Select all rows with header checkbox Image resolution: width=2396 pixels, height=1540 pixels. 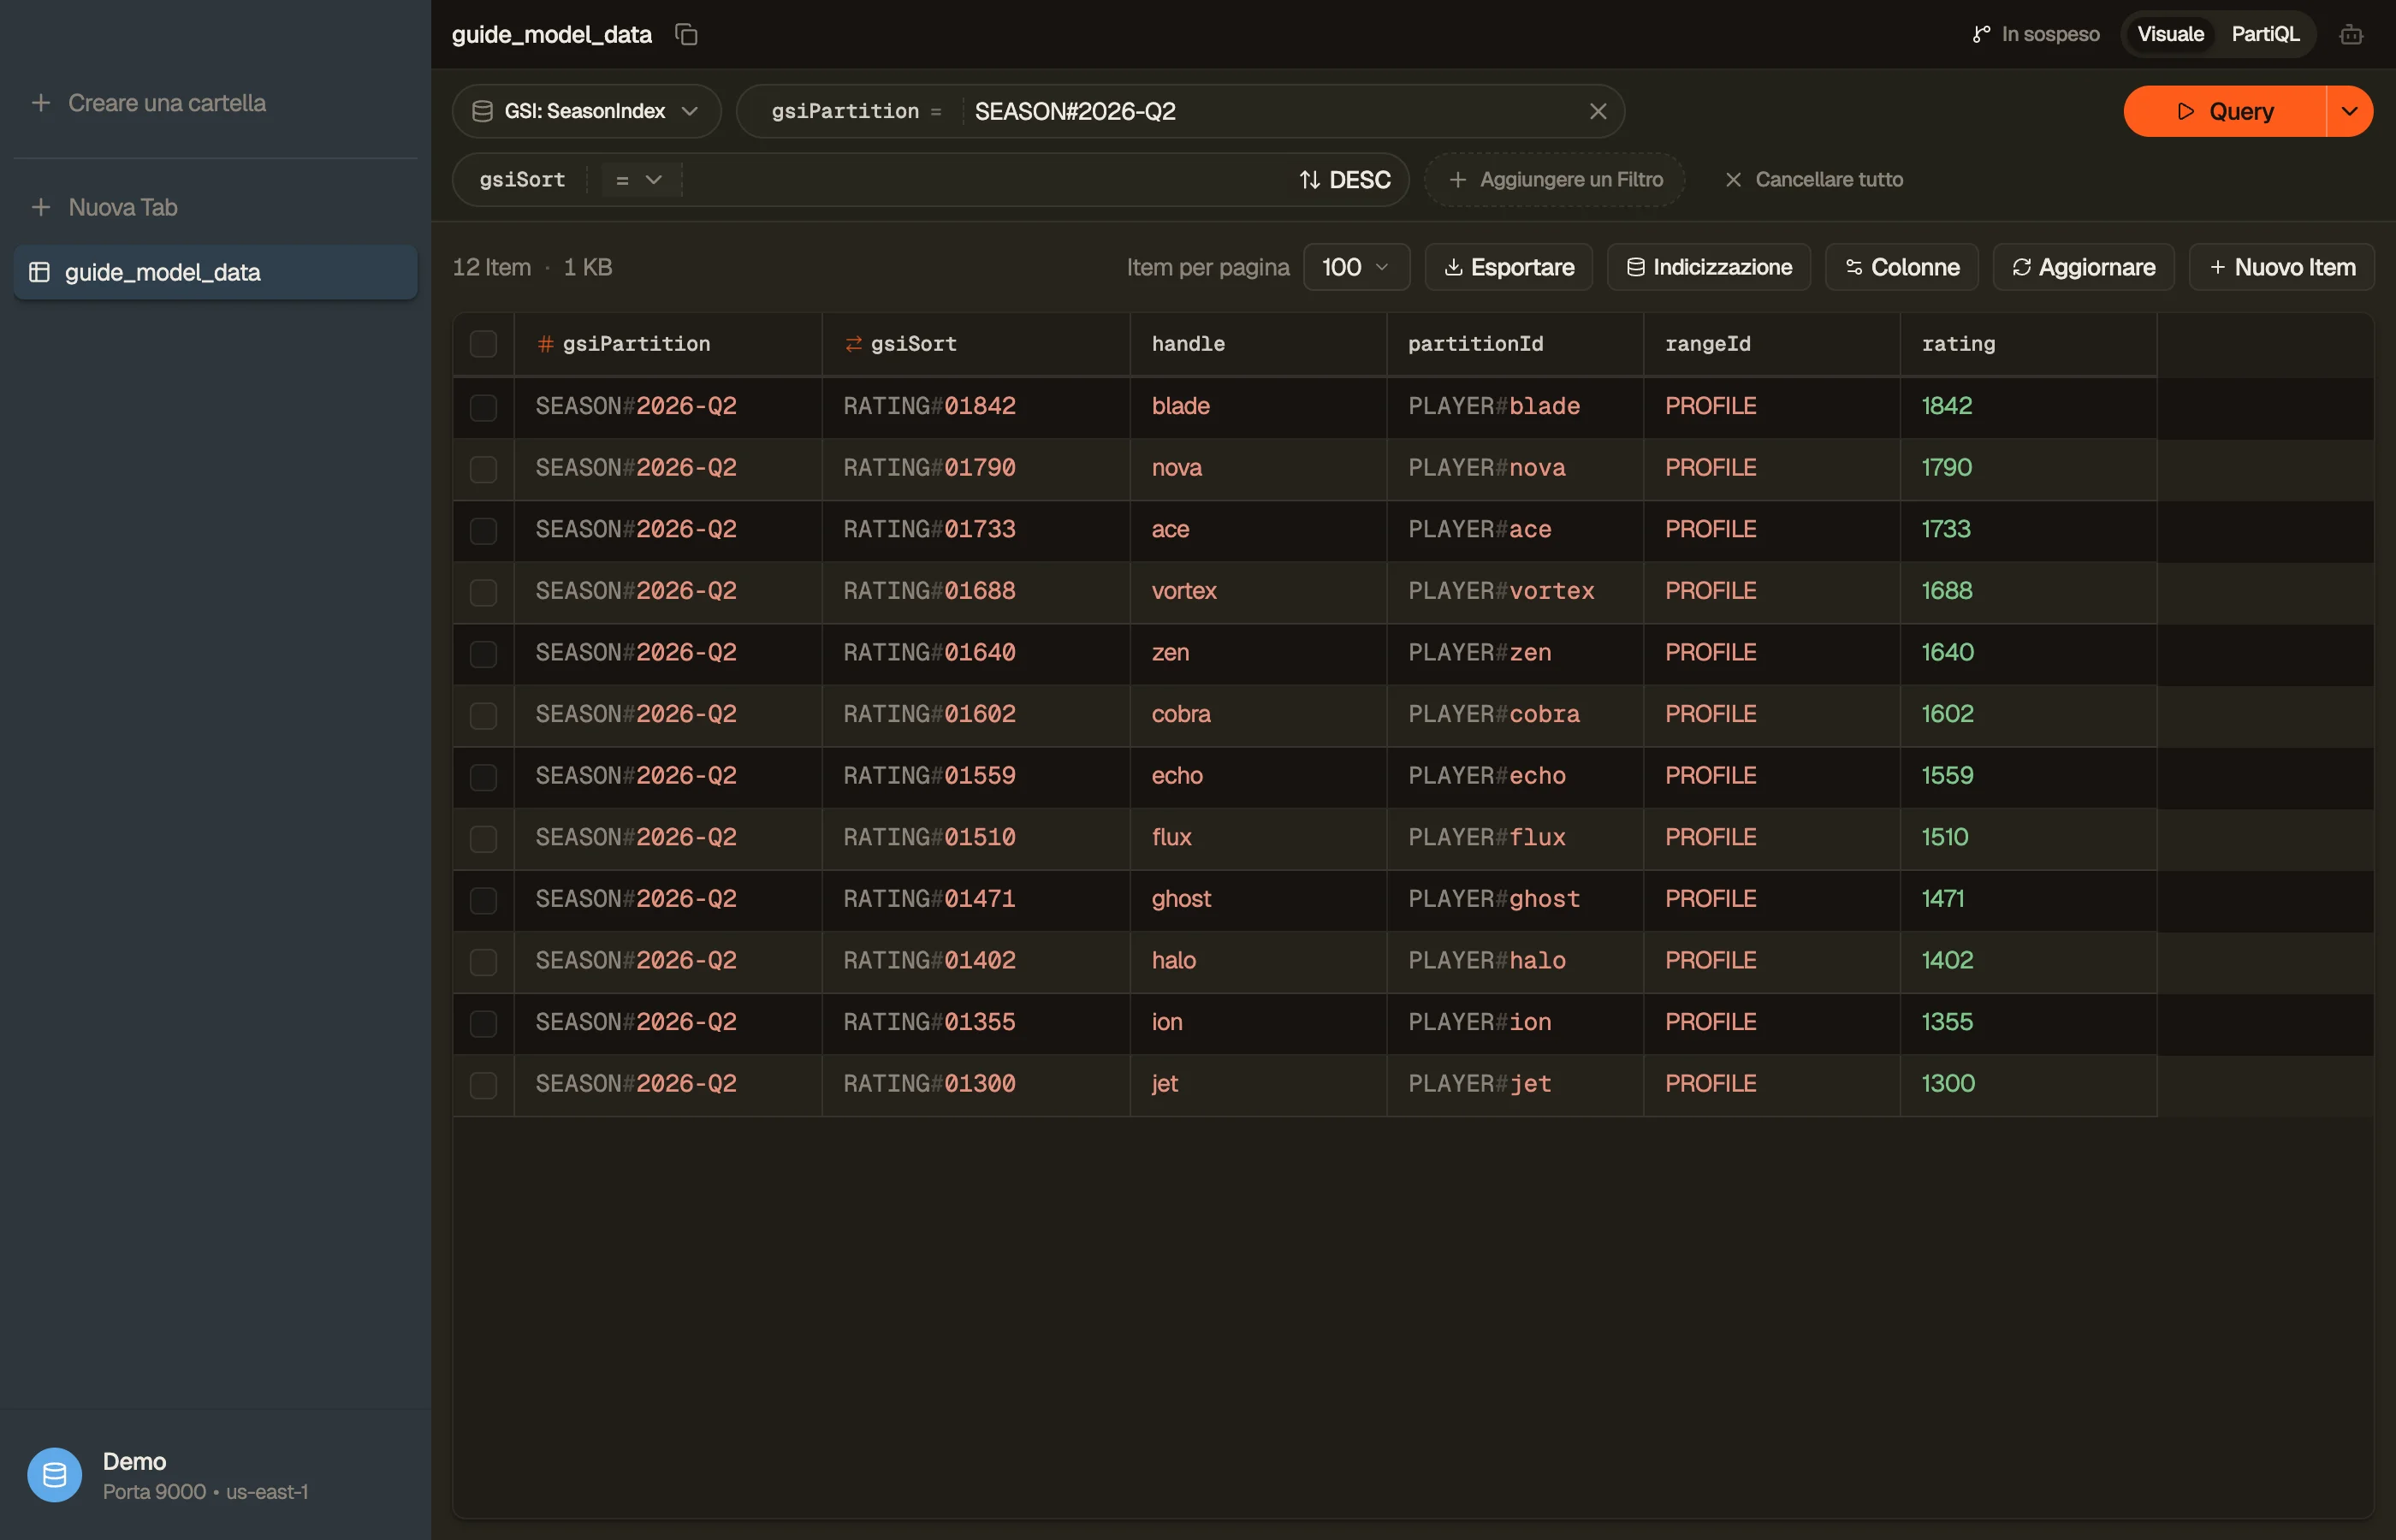(484, 344)
